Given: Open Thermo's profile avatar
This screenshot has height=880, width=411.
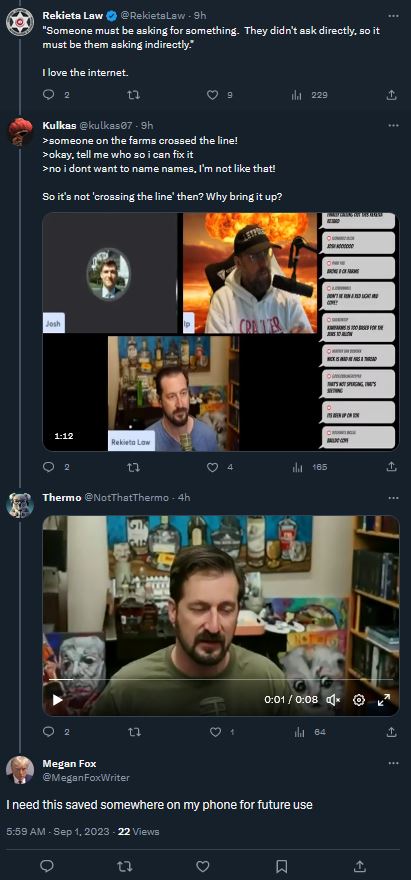Looking at the screenshot, I should [x=20, y=505].
